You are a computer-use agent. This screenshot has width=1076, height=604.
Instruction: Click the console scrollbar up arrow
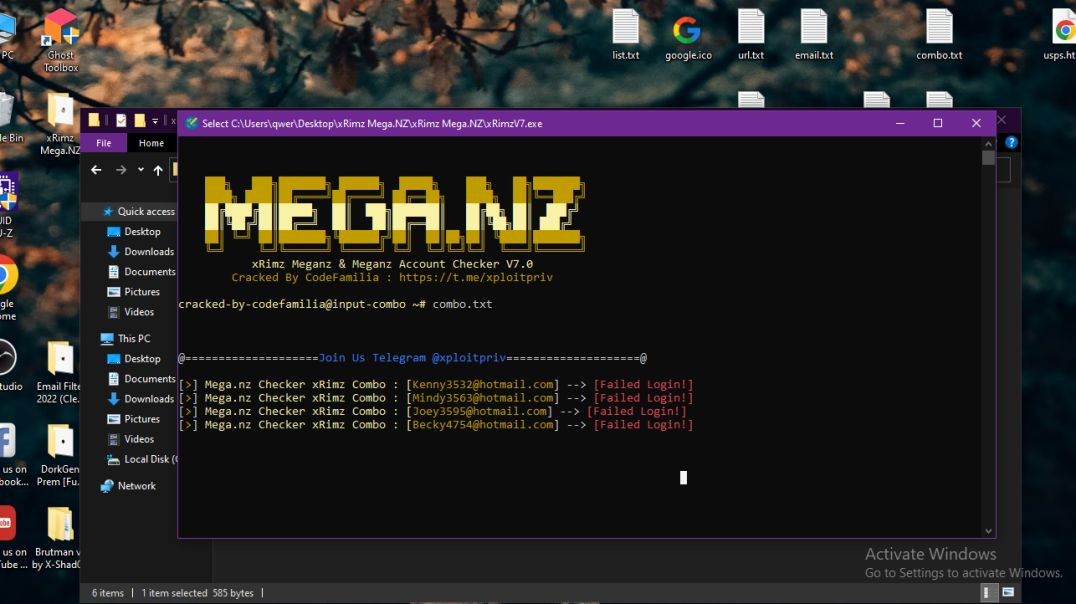[988, 143]
